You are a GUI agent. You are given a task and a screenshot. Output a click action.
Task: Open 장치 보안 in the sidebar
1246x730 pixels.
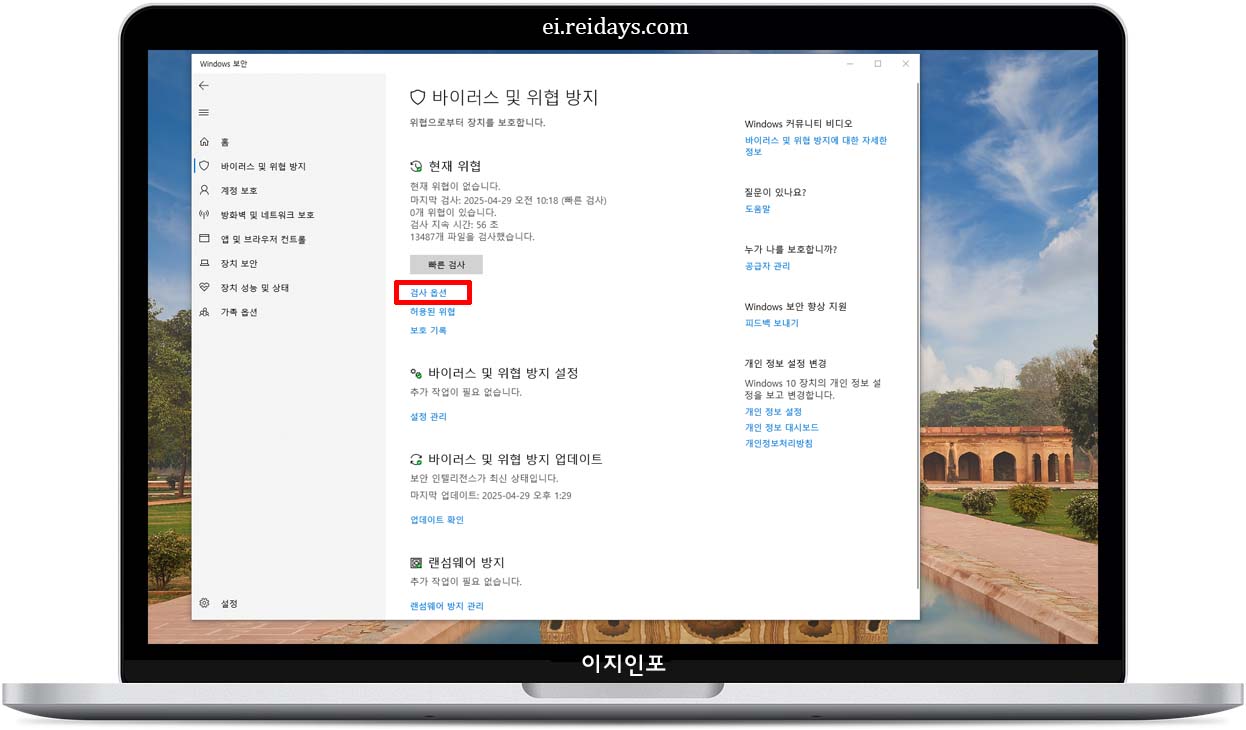[239, 263]
